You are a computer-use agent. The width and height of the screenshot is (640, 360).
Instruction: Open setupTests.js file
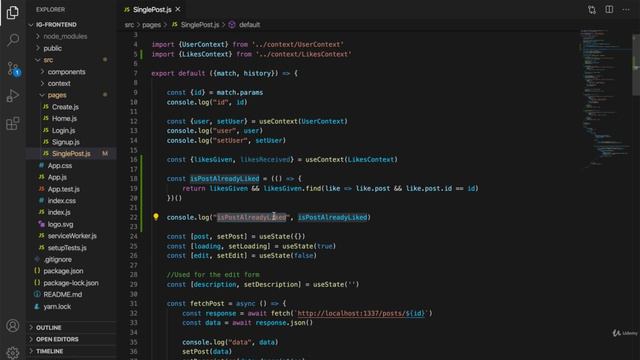click(x=67, y=248)
